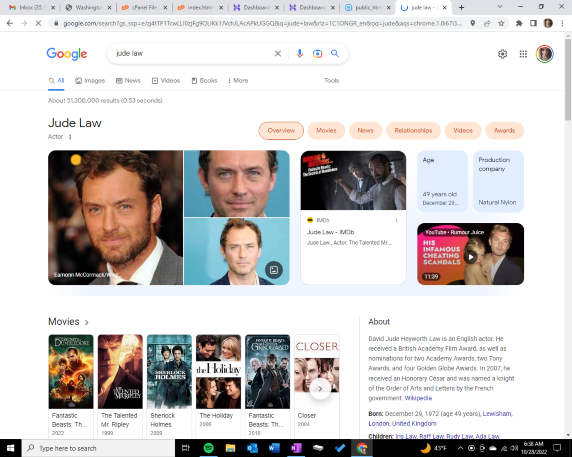Viewport: 572px width, 457px height.
Task: Open the Wikipedia link in About
Action: (418, 398)
